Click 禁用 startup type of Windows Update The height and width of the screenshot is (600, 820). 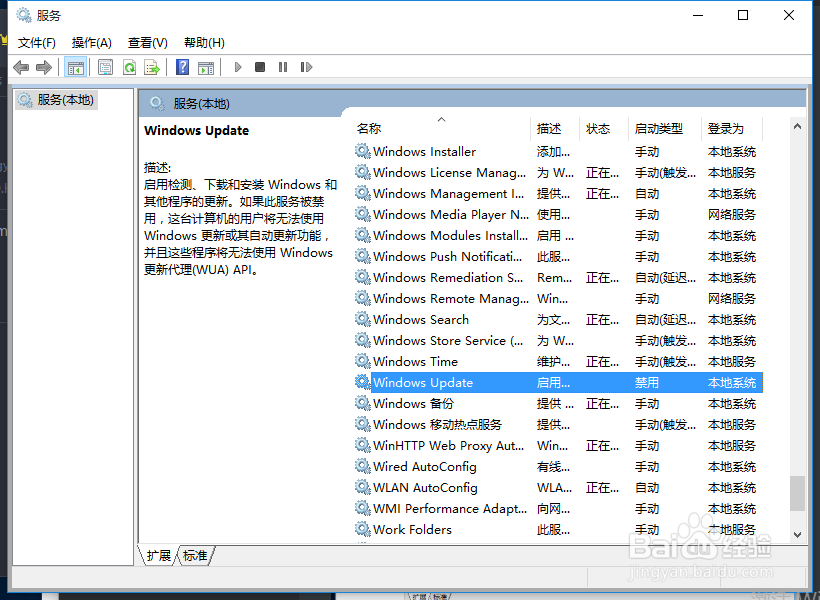(x=647, y=382)
